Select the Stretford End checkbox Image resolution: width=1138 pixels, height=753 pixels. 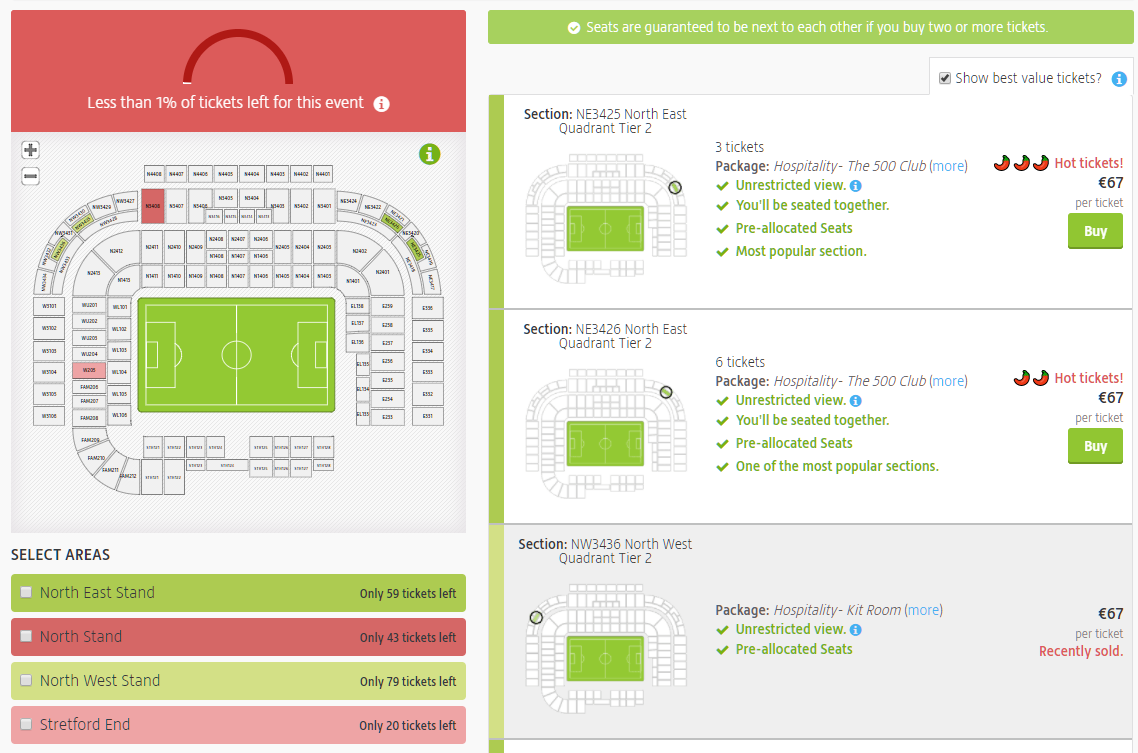point(27,724)
